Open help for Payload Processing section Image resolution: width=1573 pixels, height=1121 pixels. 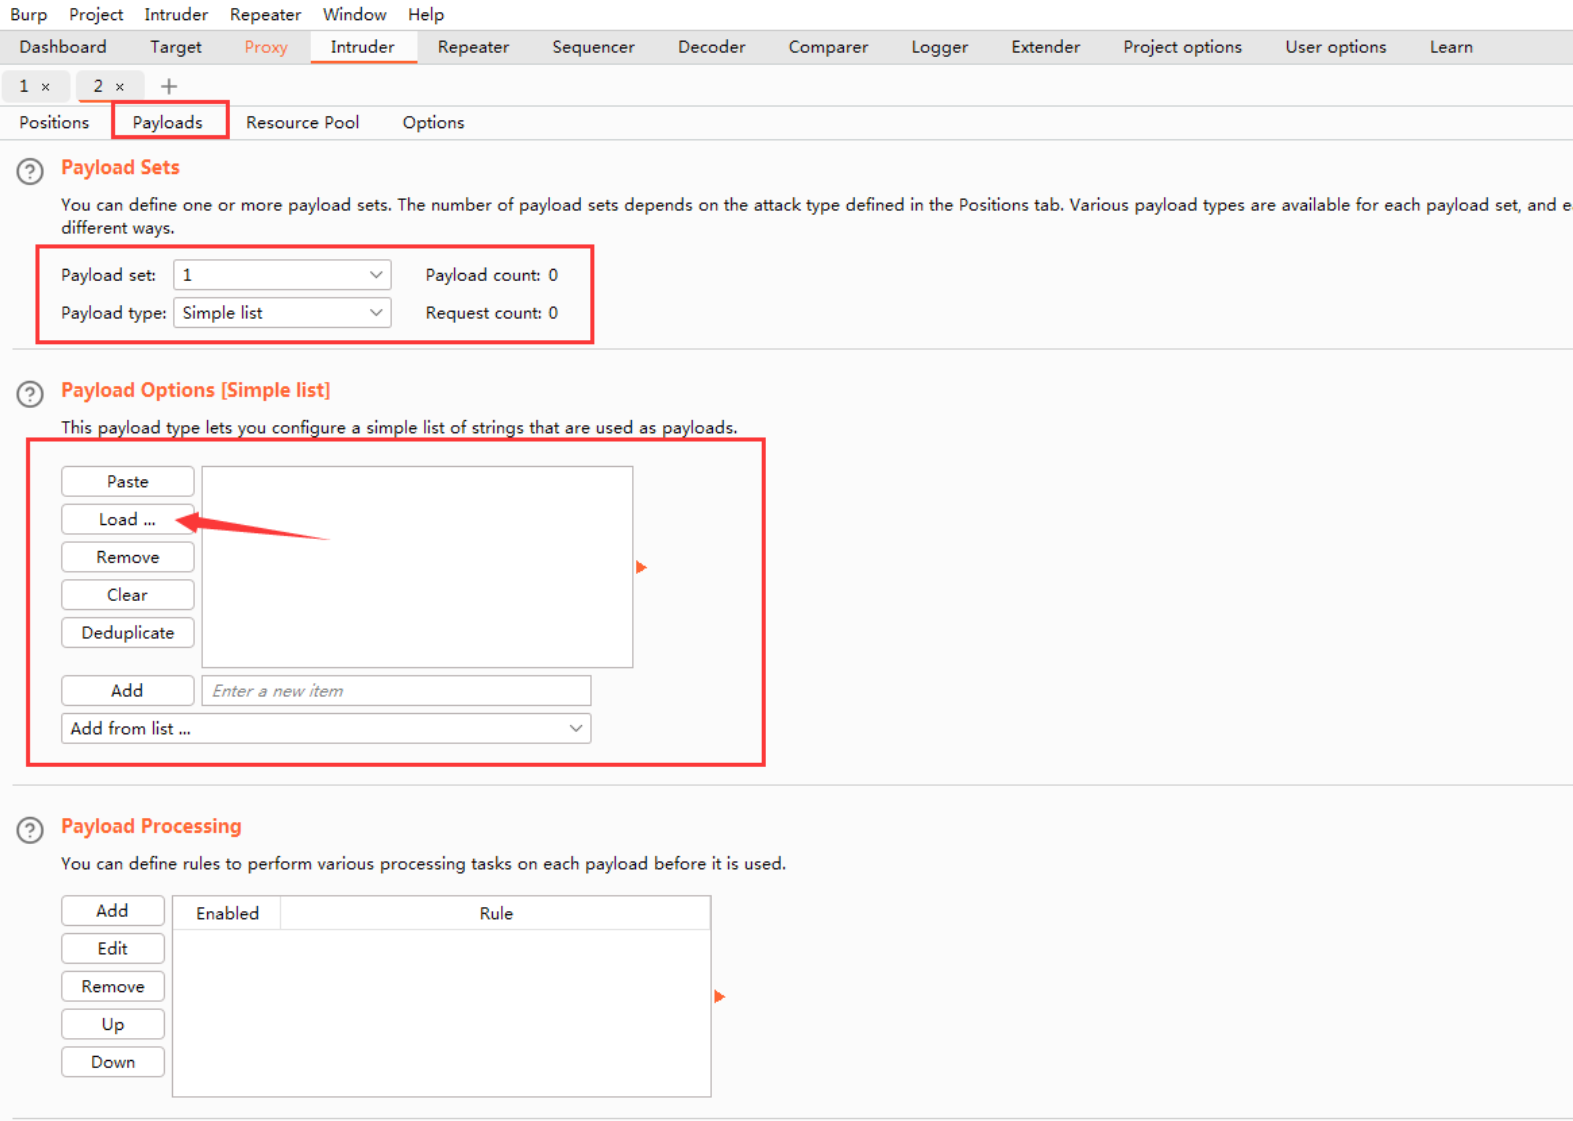coord(30,830)
